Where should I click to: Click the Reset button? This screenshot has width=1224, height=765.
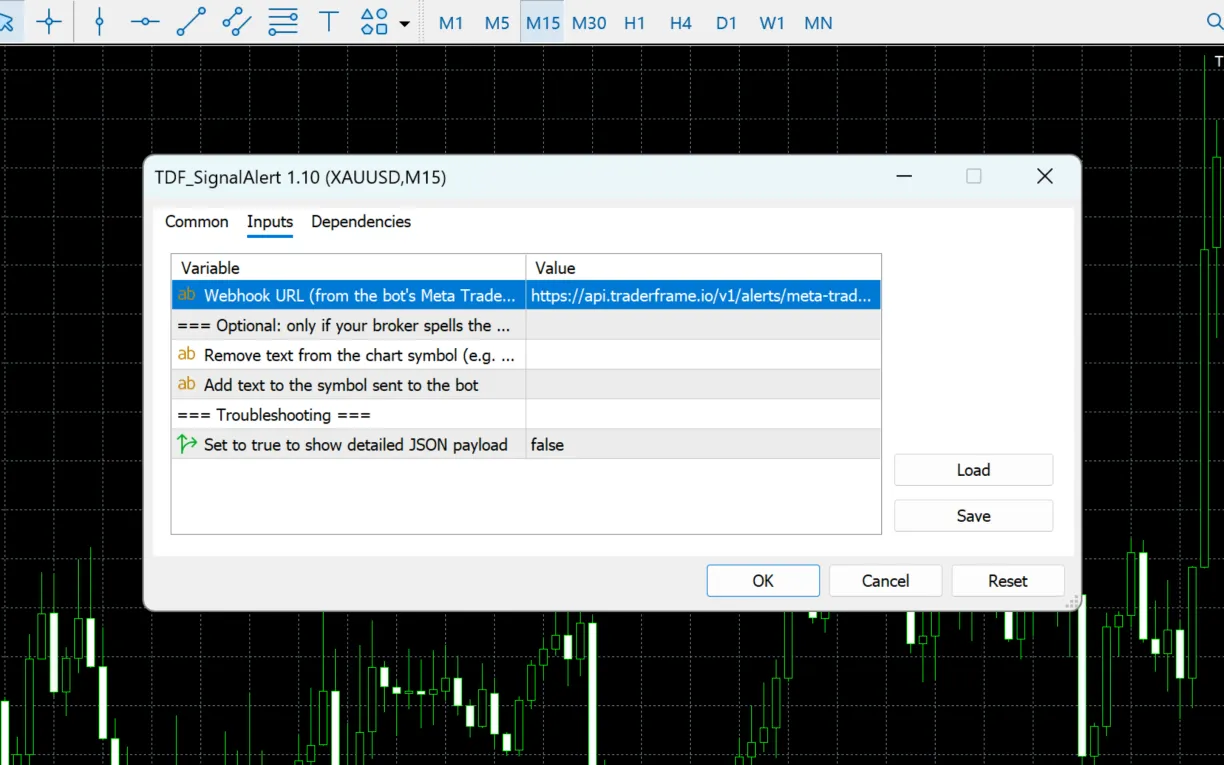pyautogui.click(x=1008, y=581)
